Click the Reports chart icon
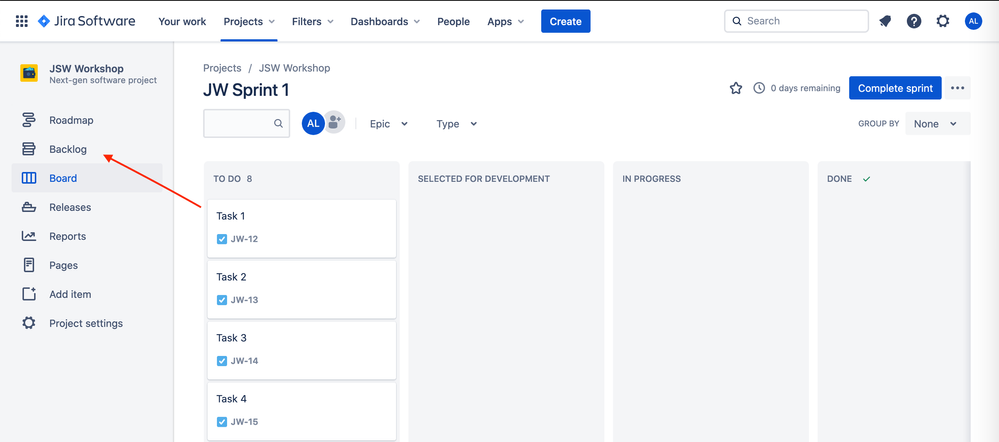This screenshot has height=442, width=999. 29,236
